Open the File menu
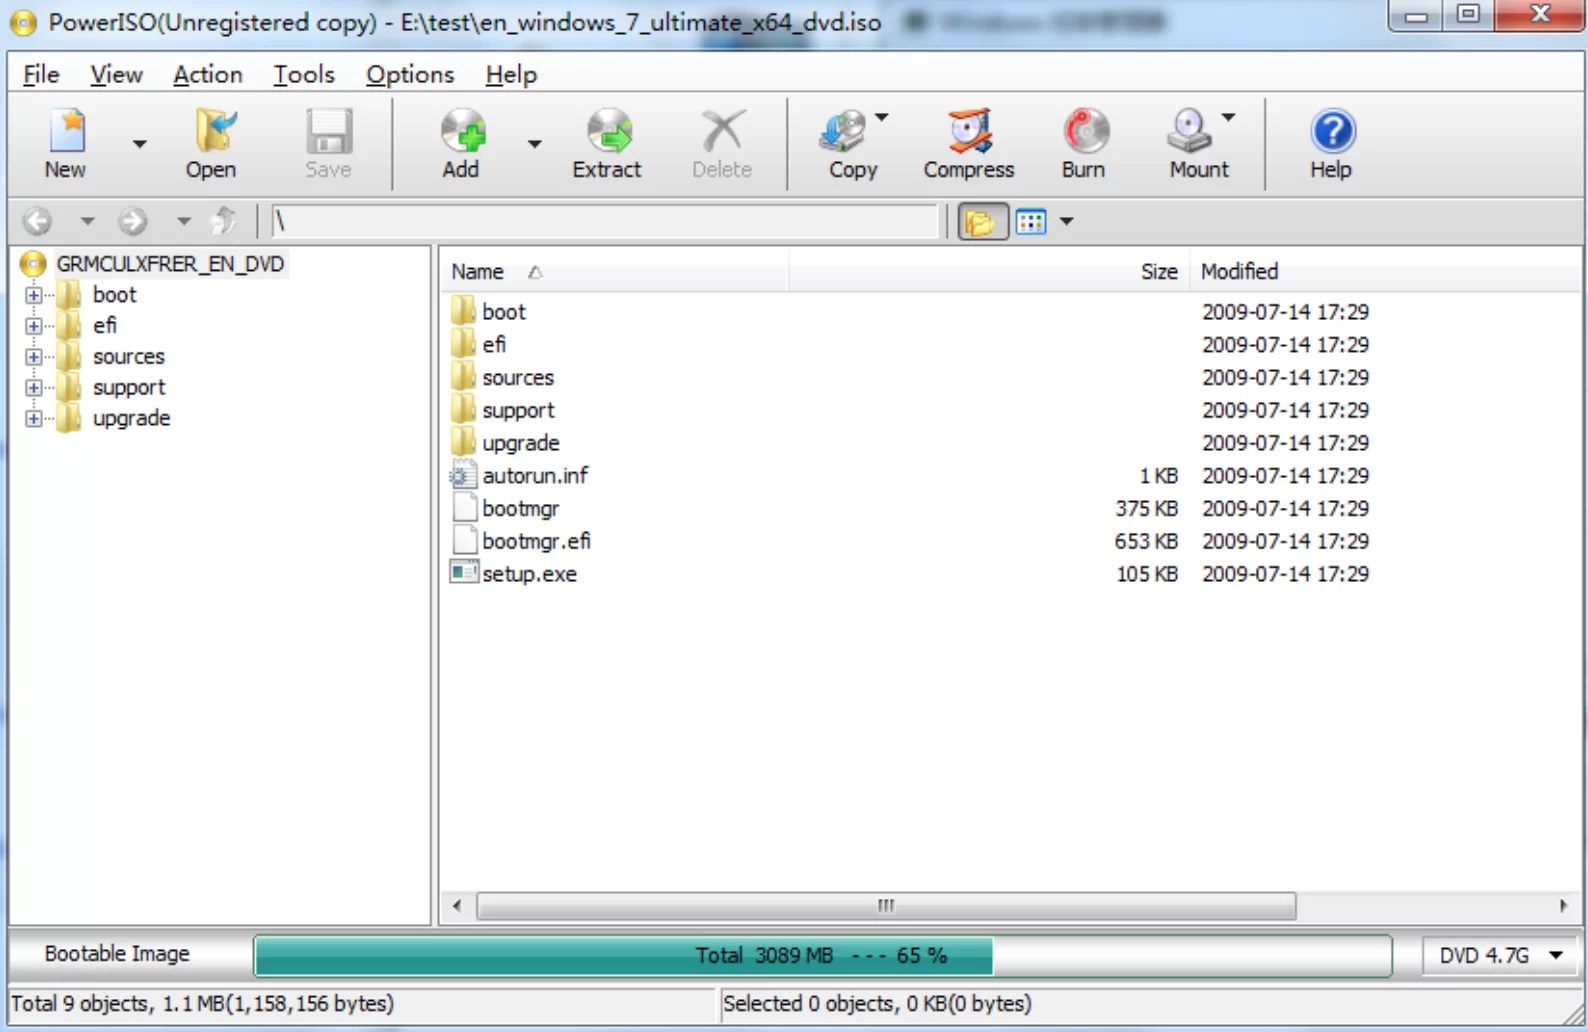The height and width of the screenshot is (1032, 1588). 41,75
